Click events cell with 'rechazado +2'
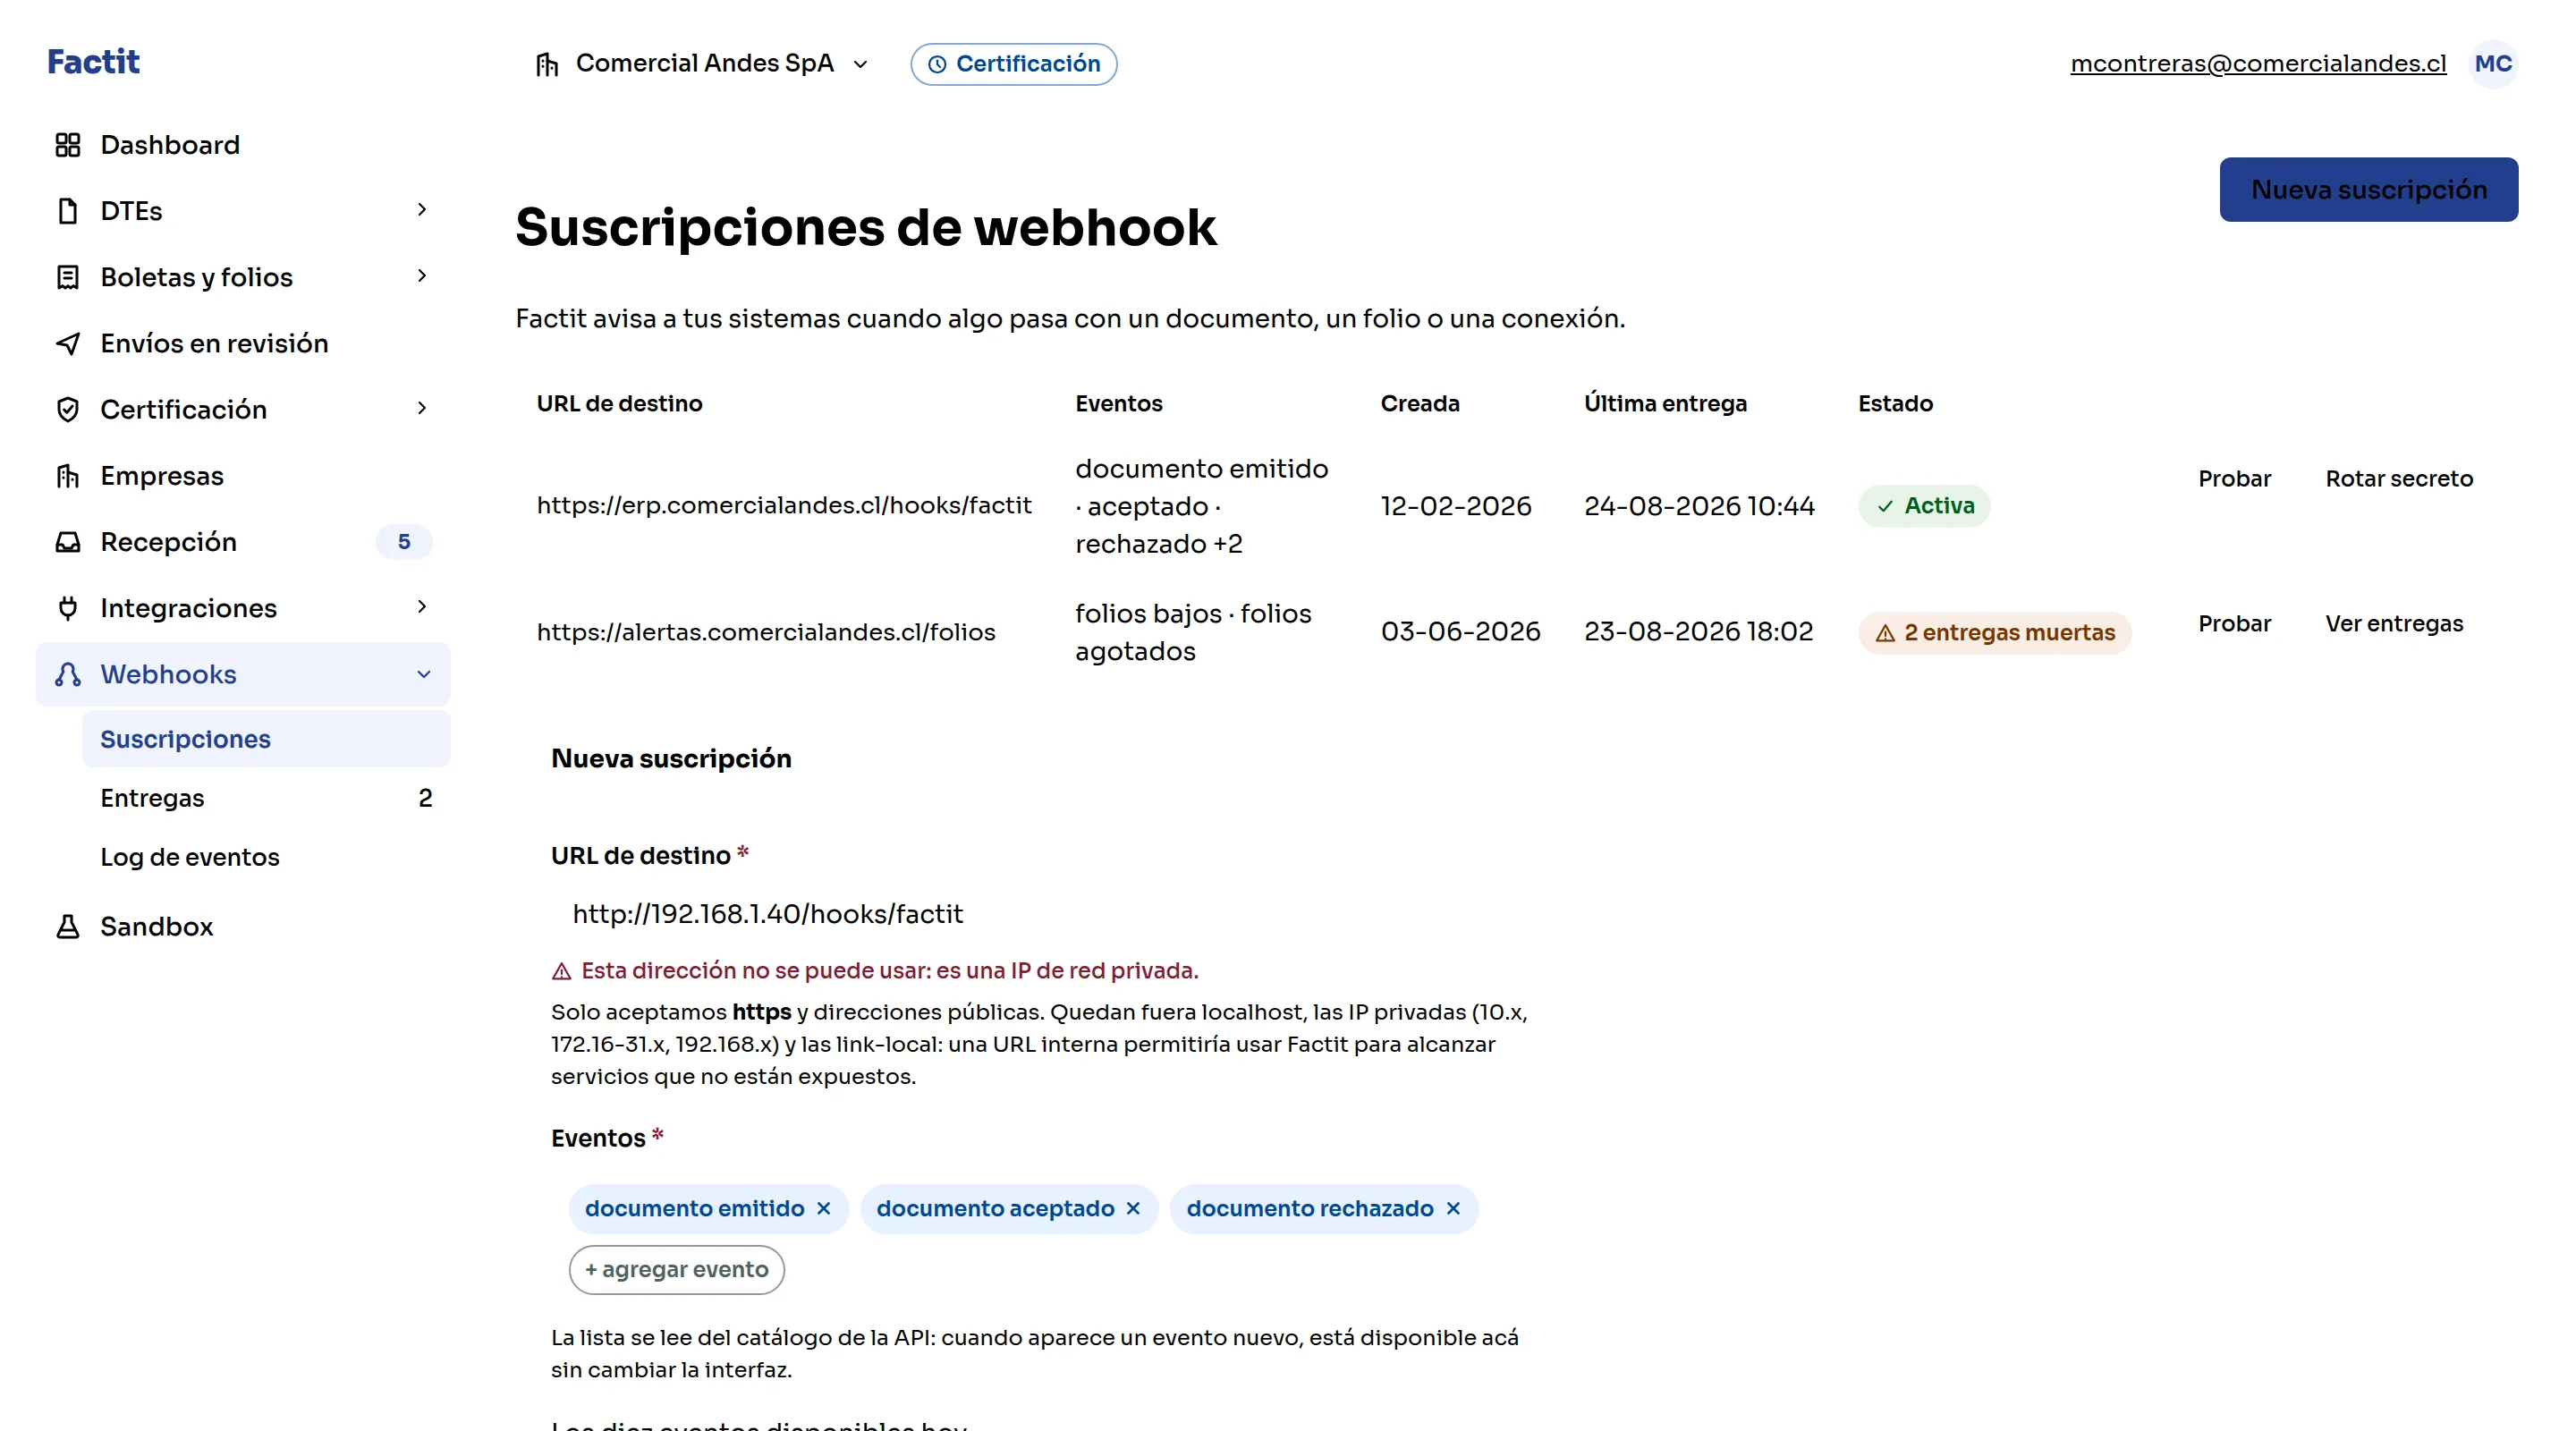 [1201, 506]
